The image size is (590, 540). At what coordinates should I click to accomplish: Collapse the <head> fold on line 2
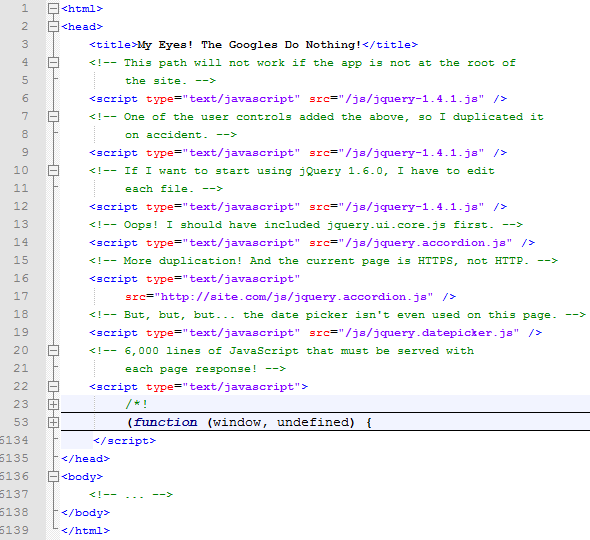[53, 26]
